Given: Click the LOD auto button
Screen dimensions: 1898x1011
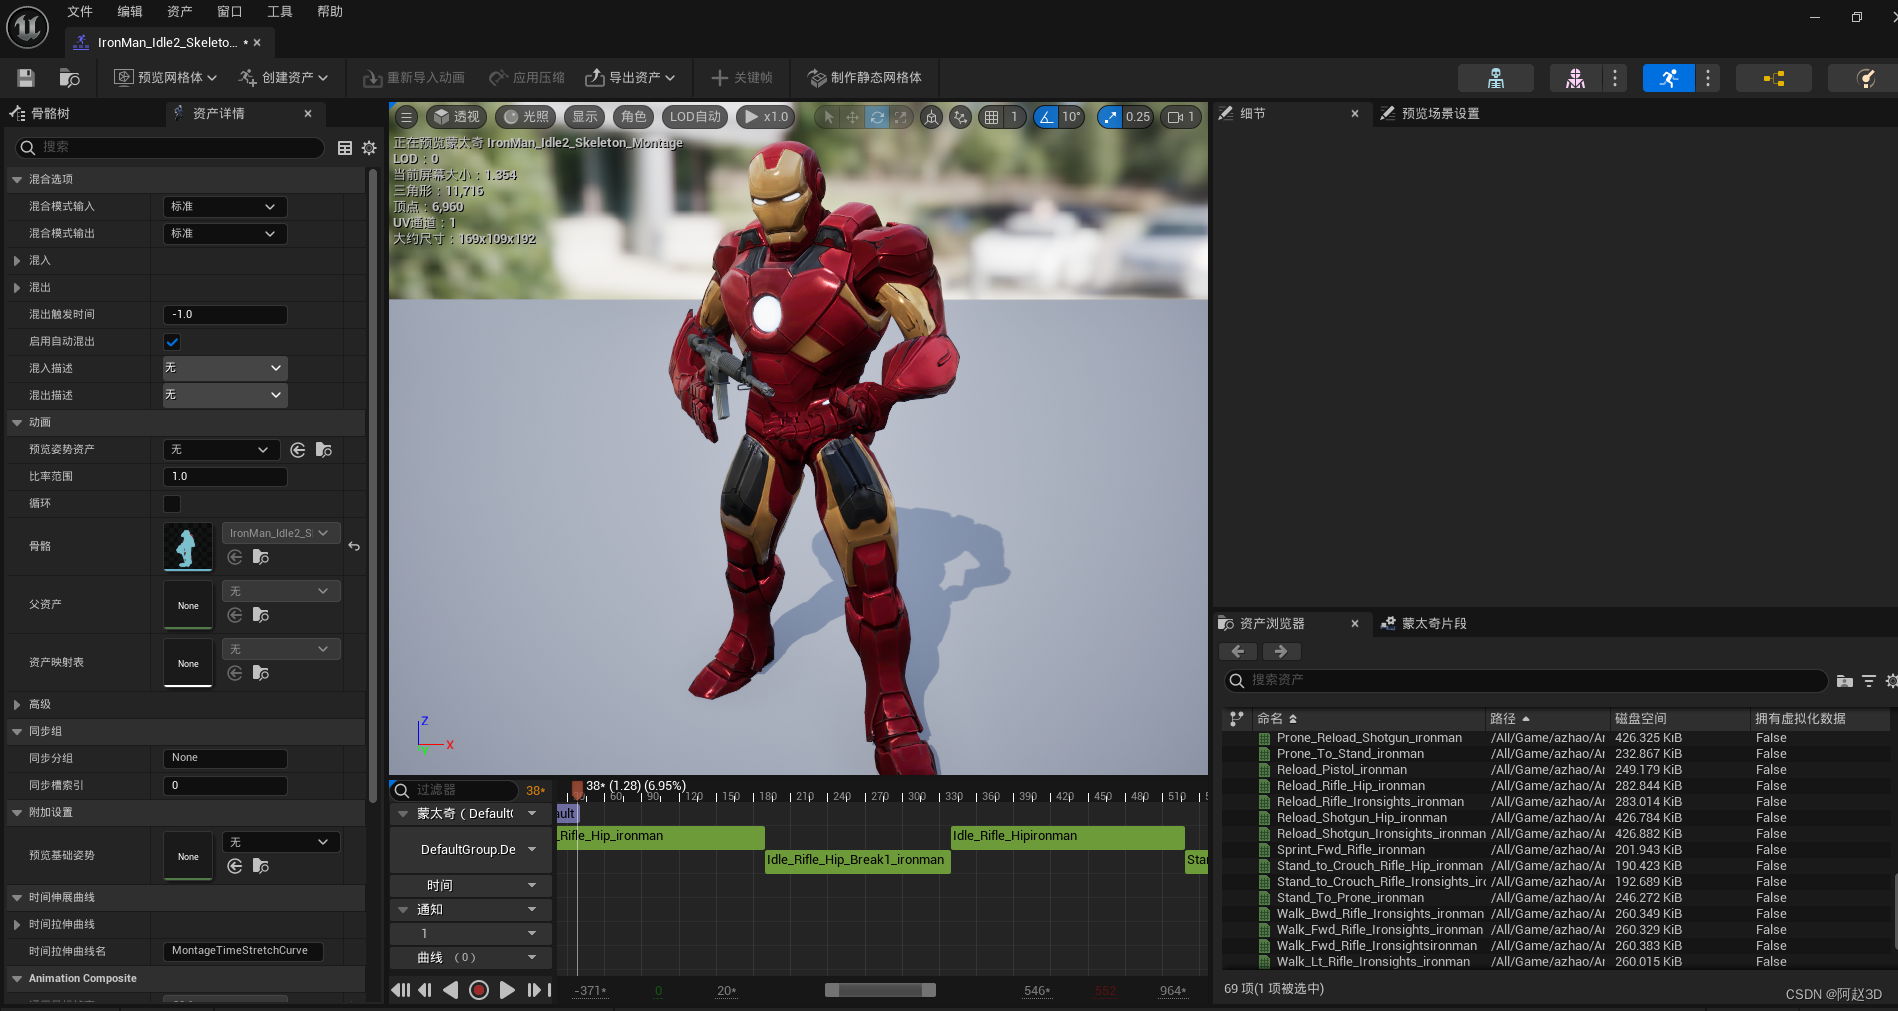Looking at the screenshot, I should pos(695,117).
